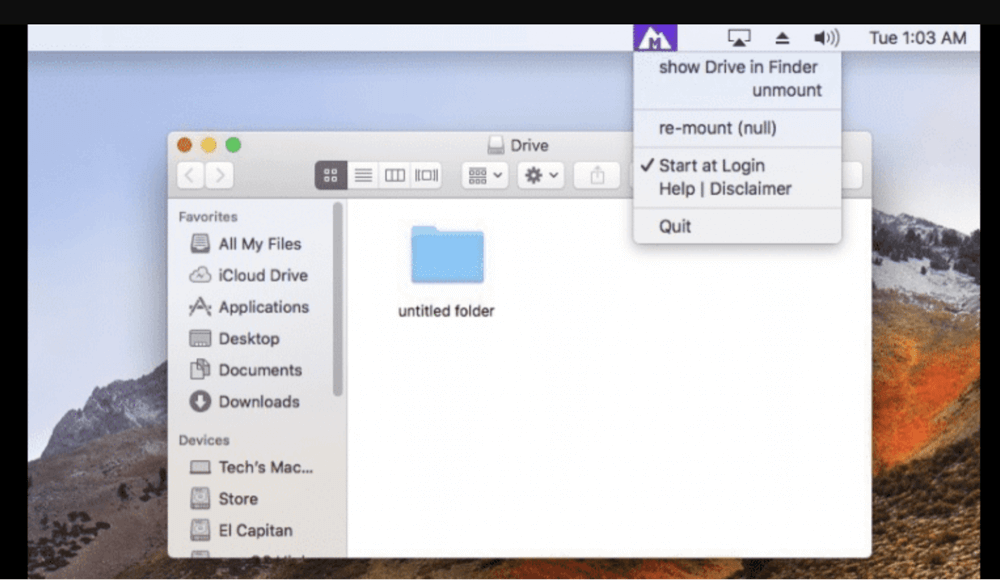Open AirPlay mirroring from the menu bar

point(739,37)
